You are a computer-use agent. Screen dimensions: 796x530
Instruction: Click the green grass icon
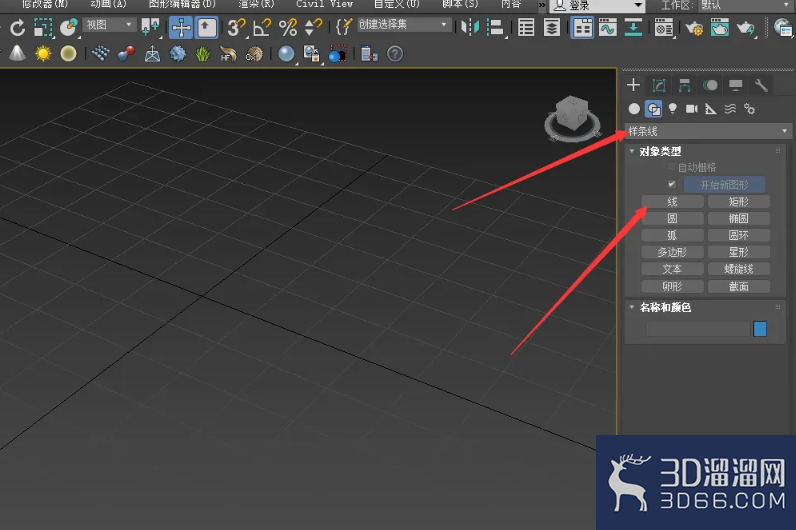pyautogui.click(x=203, y=53)
